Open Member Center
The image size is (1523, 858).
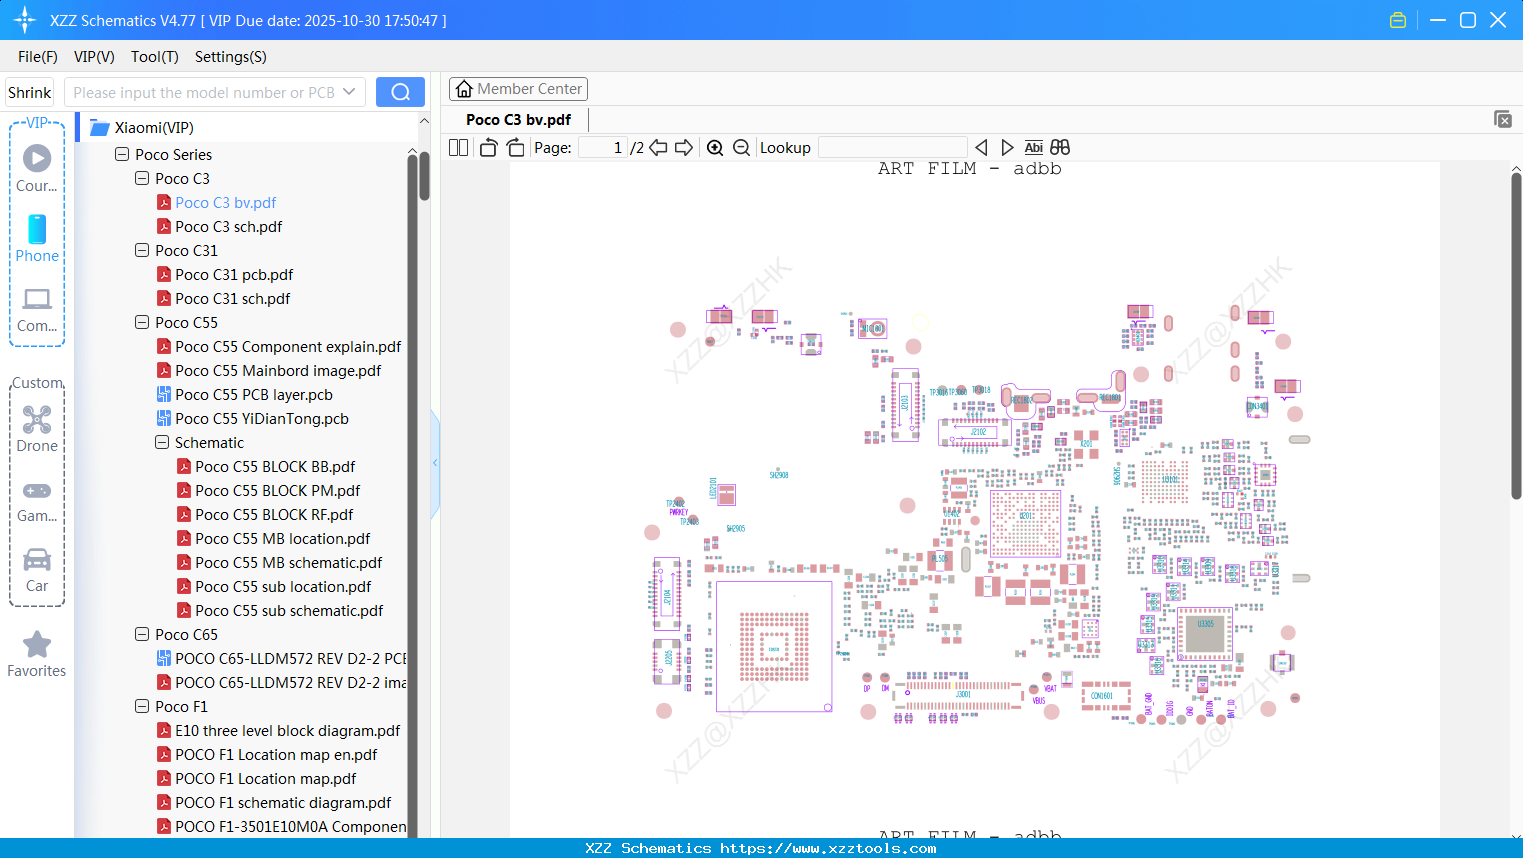pos(518,89)
